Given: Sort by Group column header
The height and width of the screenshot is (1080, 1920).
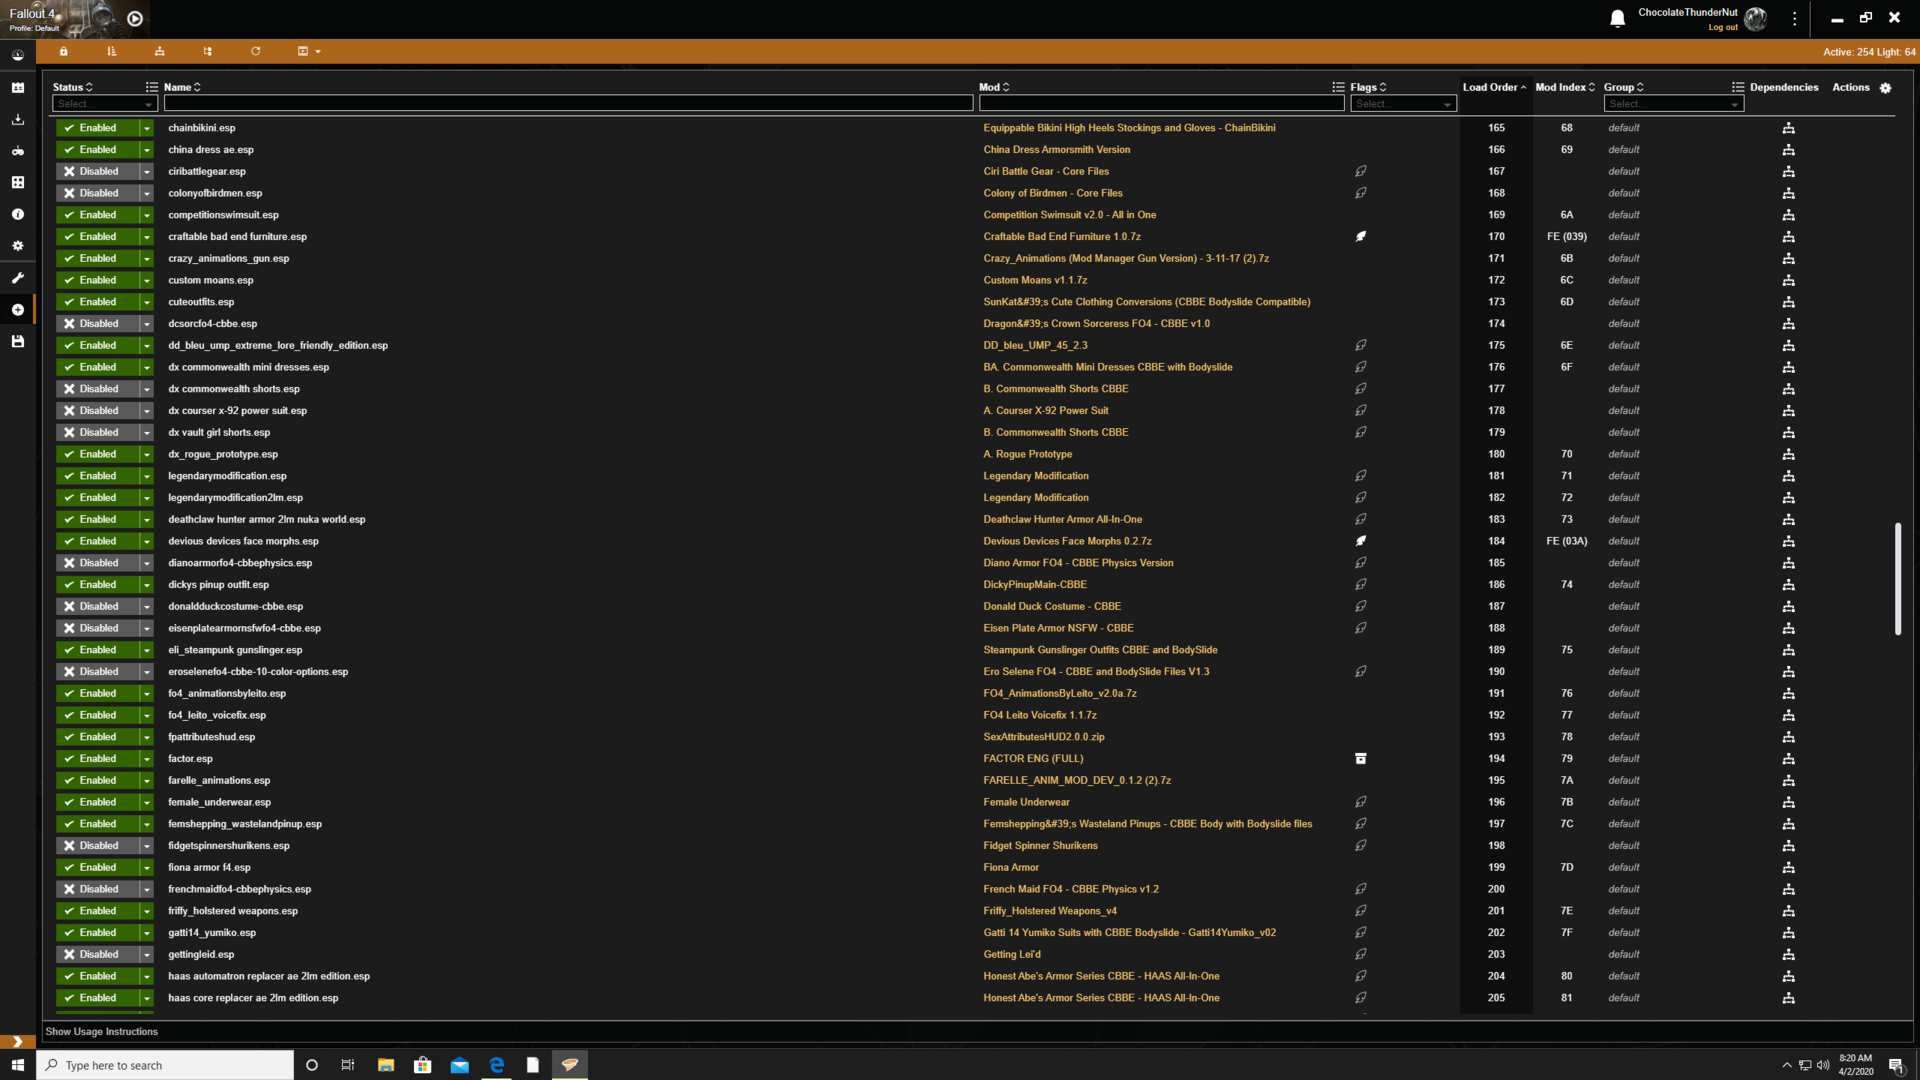Looking at the screenshot, I should (x=1623, y=88).
